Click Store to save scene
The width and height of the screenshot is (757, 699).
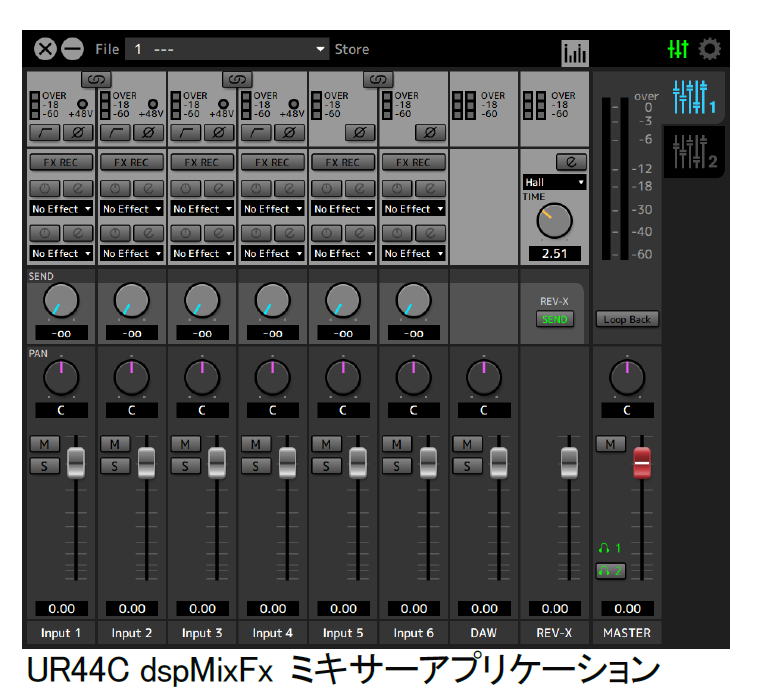pyautogui.click(x=352, y=49)
